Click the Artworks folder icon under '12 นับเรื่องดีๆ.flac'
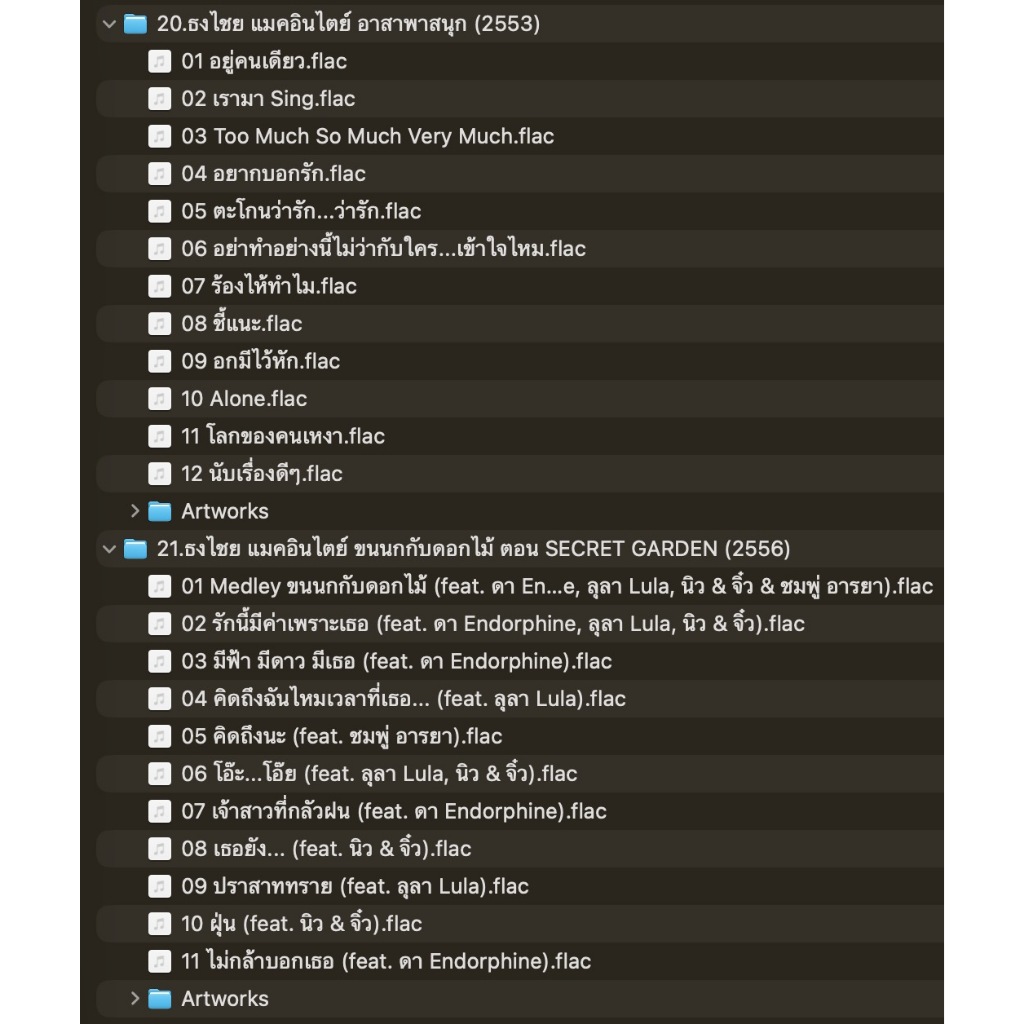 click(x=160, y=511)
